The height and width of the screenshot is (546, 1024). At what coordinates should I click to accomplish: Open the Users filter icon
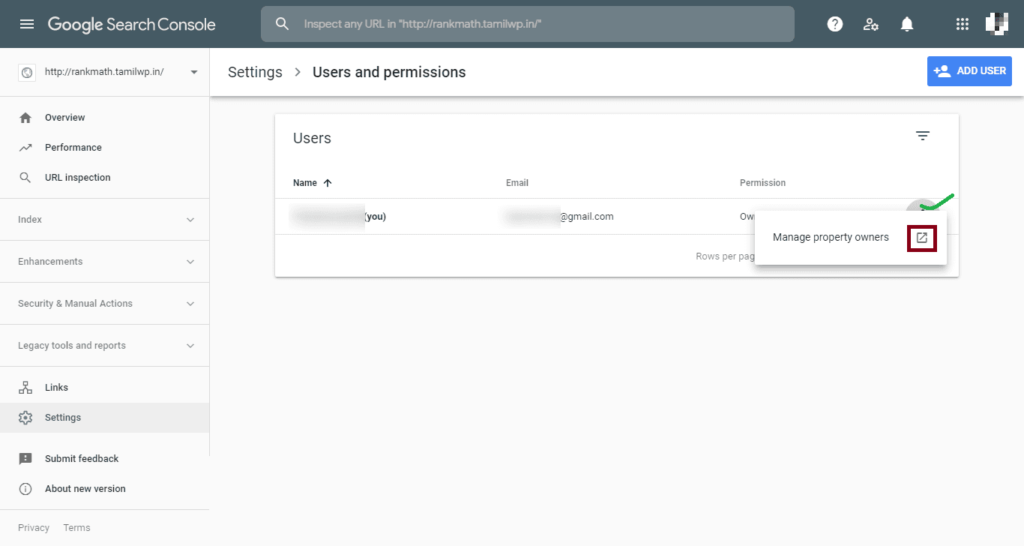tap(922, 136)
